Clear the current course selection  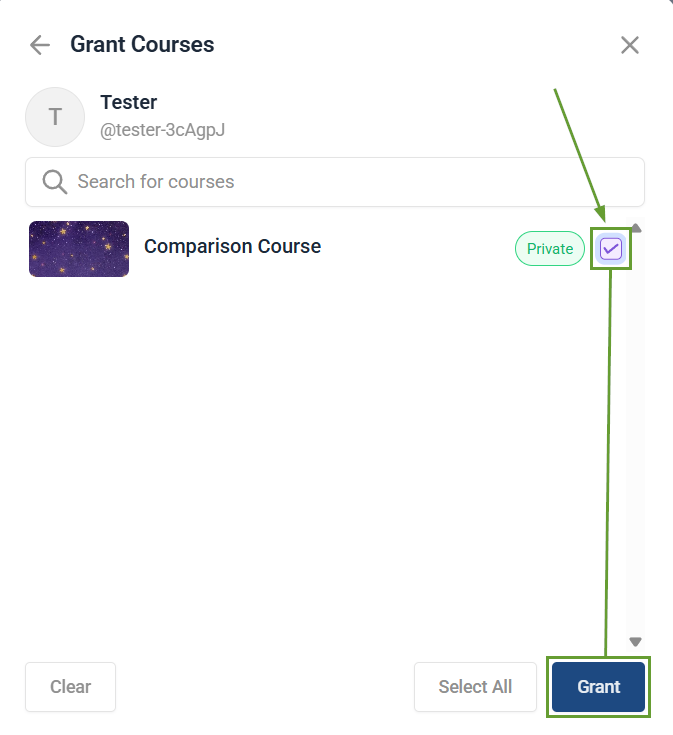pyautogui.click(x=70, y=687)
